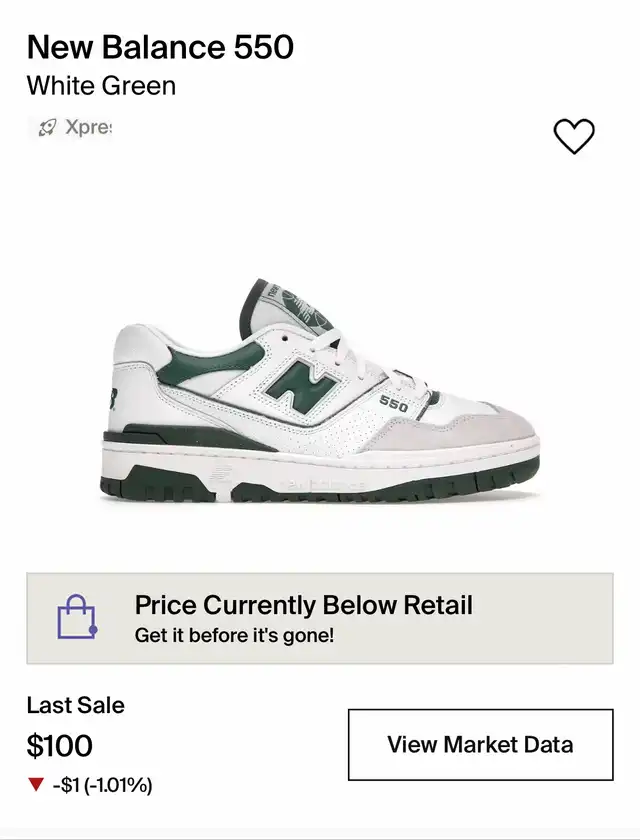Image resolution: width=640 pixels, height=840 pixels.
Task: Open the sneaker product image
Action: (x=320, y=395)
